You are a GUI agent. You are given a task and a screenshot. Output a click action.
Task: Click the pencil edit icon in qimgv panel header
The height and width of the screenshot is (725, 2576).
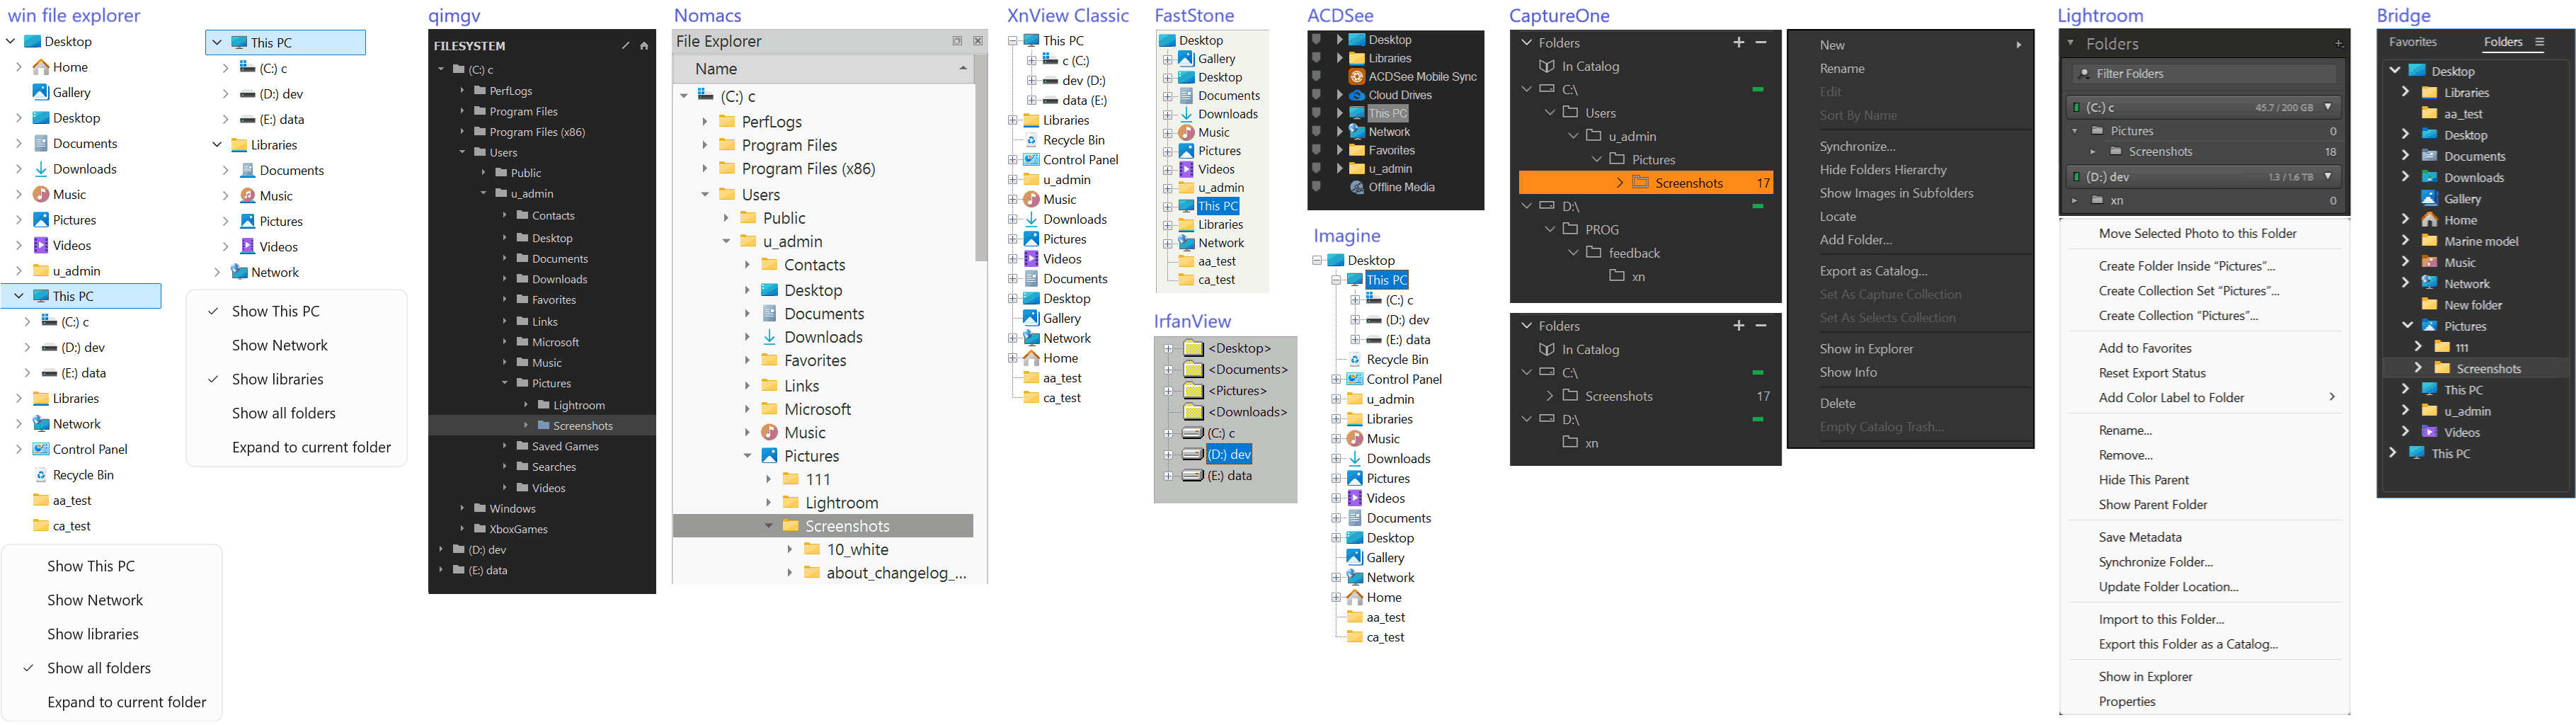coord(627,45)
